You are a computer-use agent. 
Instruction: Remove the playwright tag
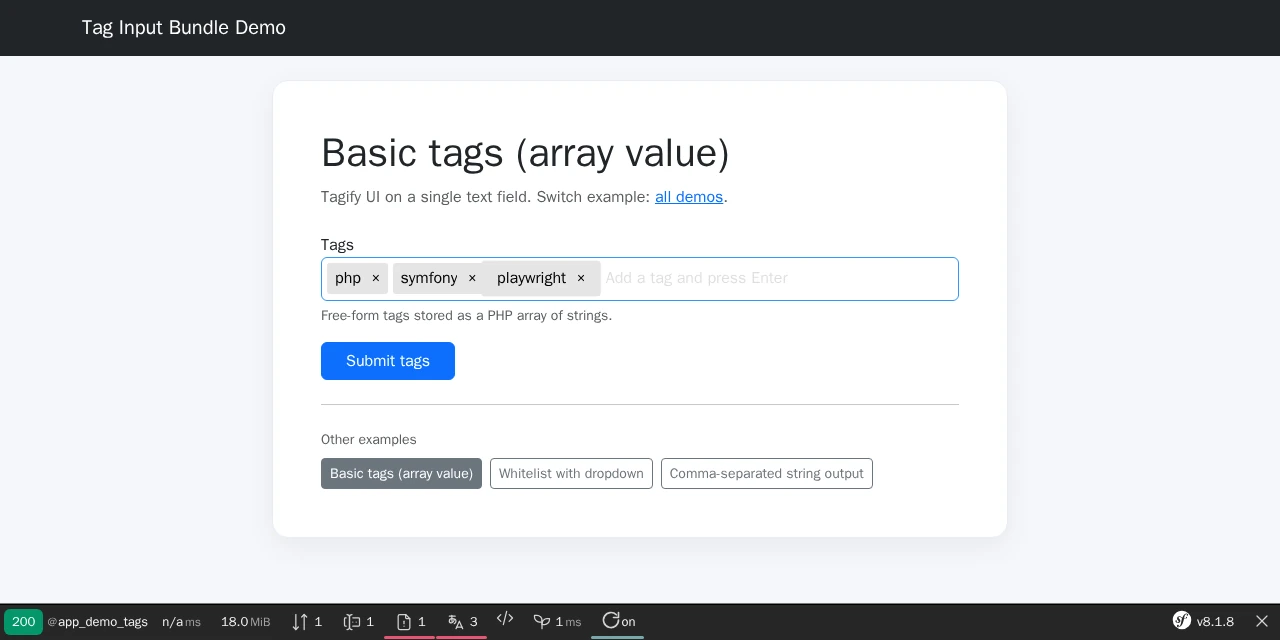pos(580,278)
